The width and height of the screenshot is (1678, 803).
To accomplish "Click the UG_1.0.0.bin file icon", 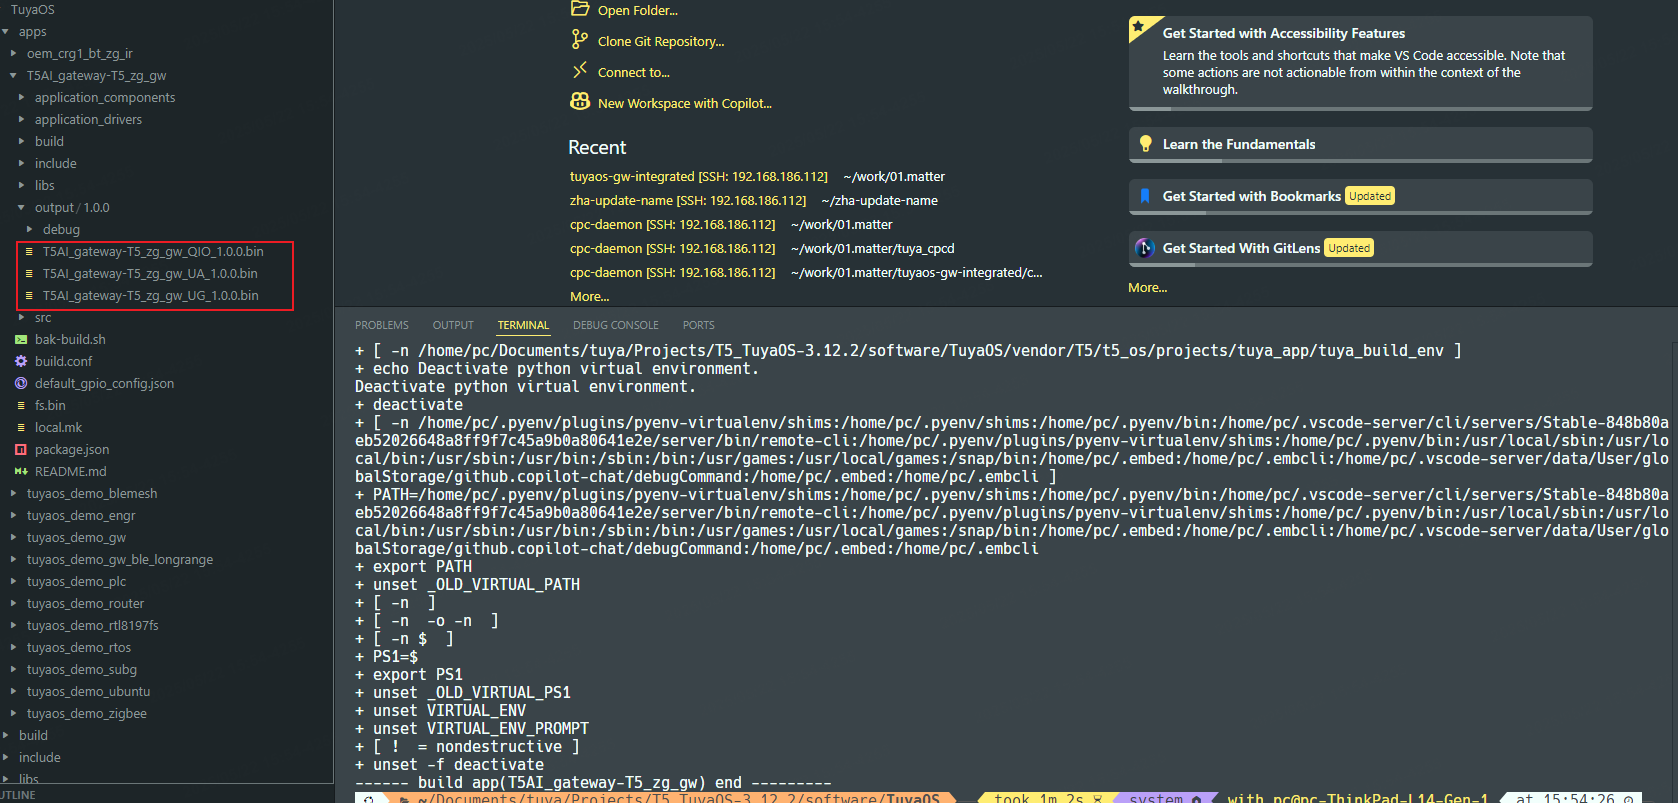I will click(x=29, y=296).
